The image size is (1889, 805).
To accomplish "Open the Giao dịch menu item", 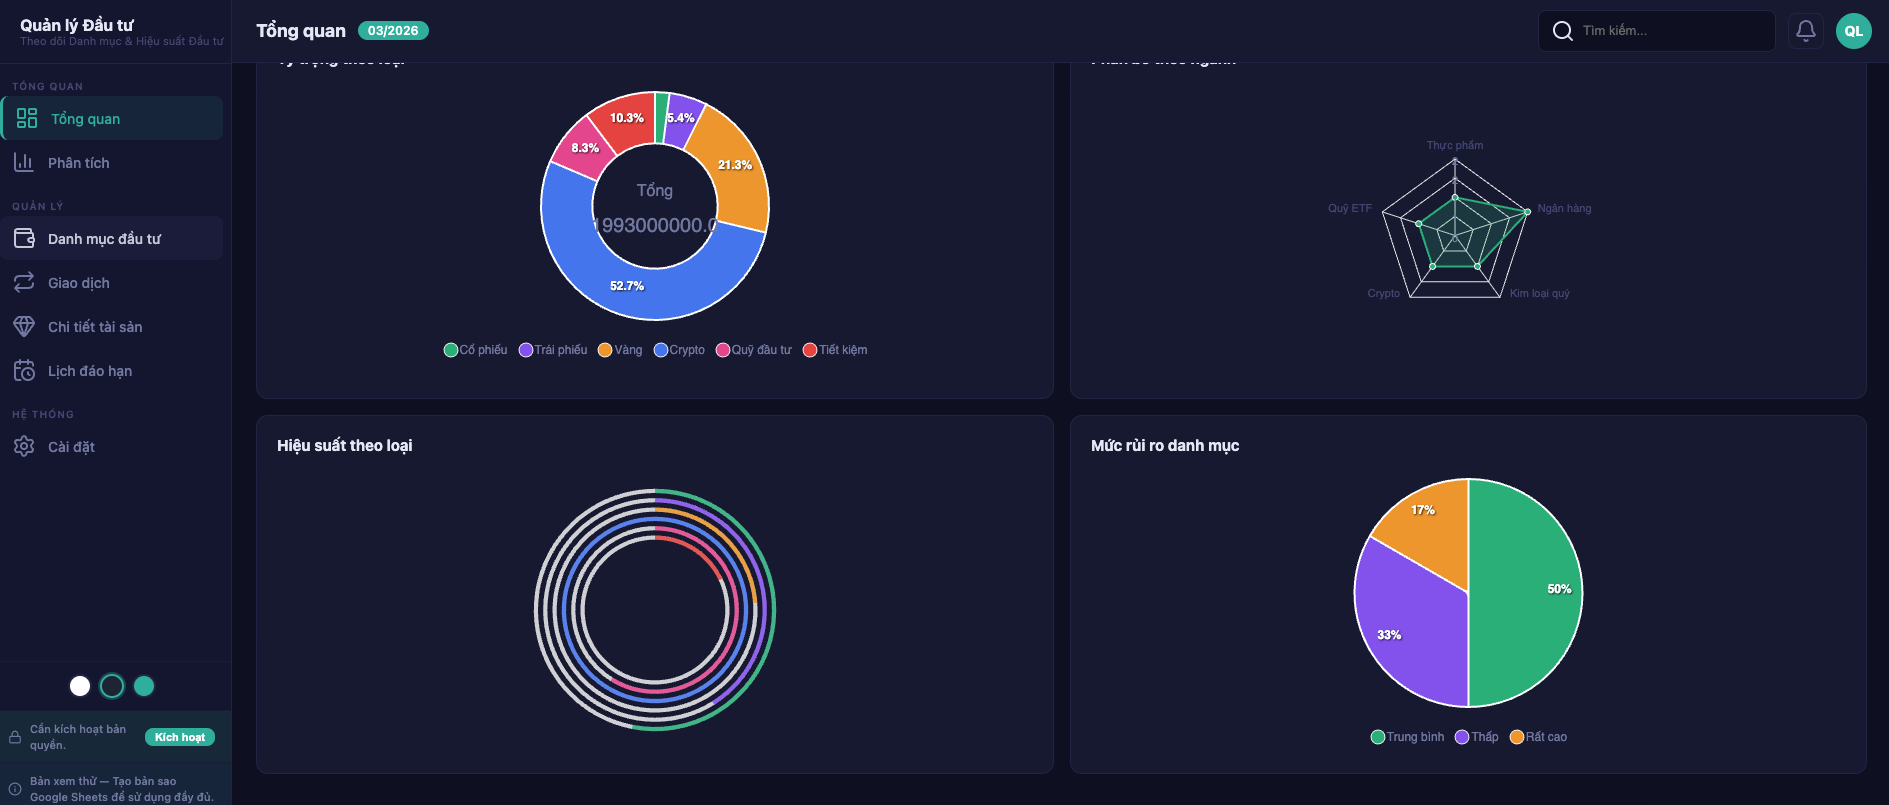I will tap(79, 283).
